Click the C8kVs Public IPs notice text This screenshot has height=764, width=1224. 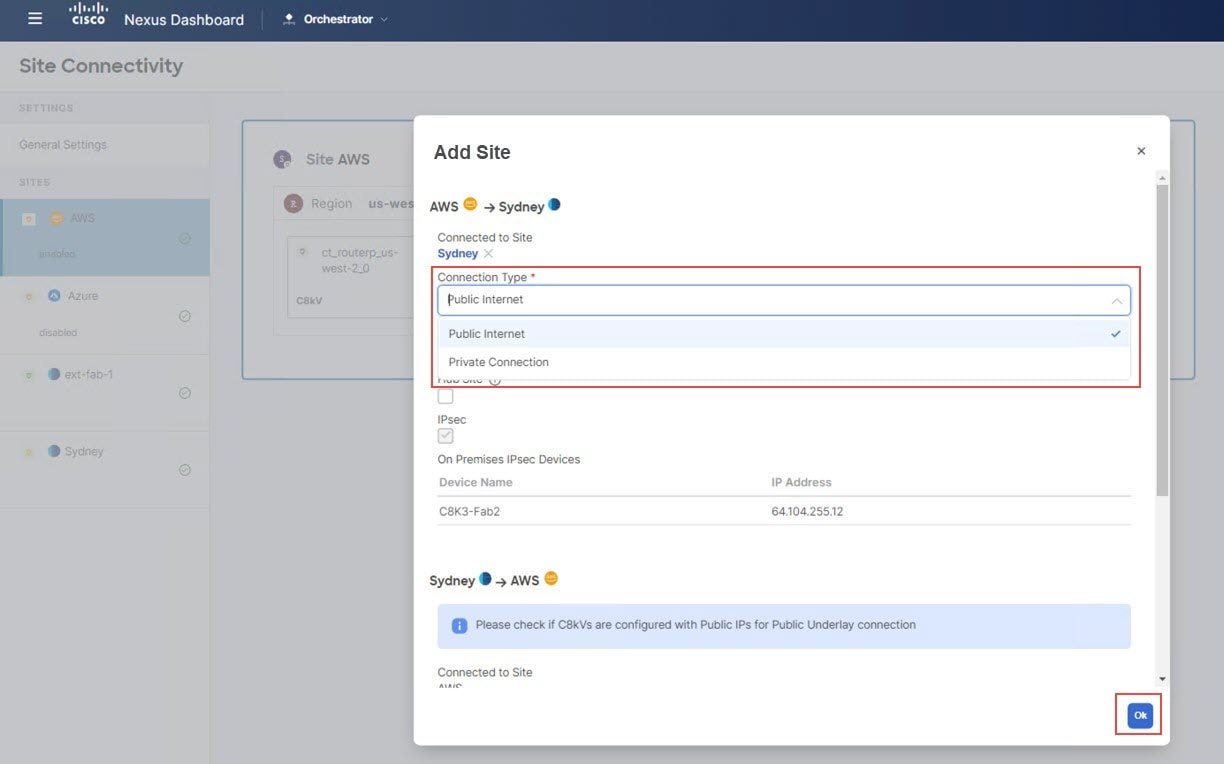click(696, 625)
